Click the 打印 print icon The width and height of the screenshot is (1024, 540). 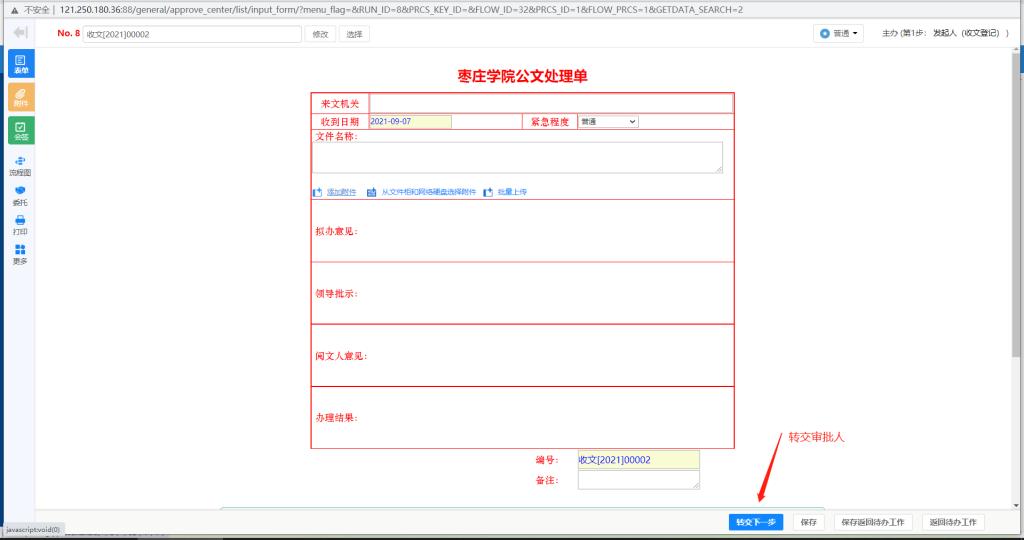pos(21,225)
